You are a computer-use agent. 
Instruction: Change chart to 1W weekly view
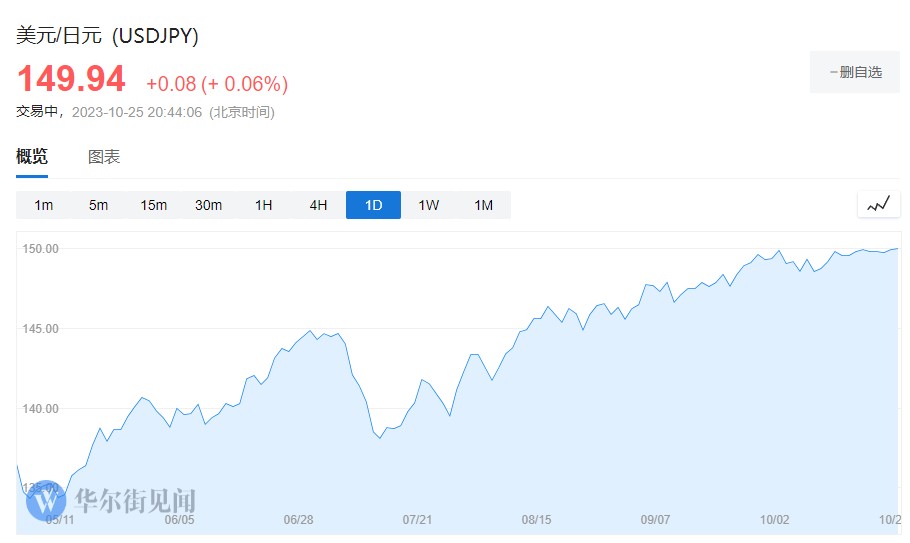tap(428, 205)
